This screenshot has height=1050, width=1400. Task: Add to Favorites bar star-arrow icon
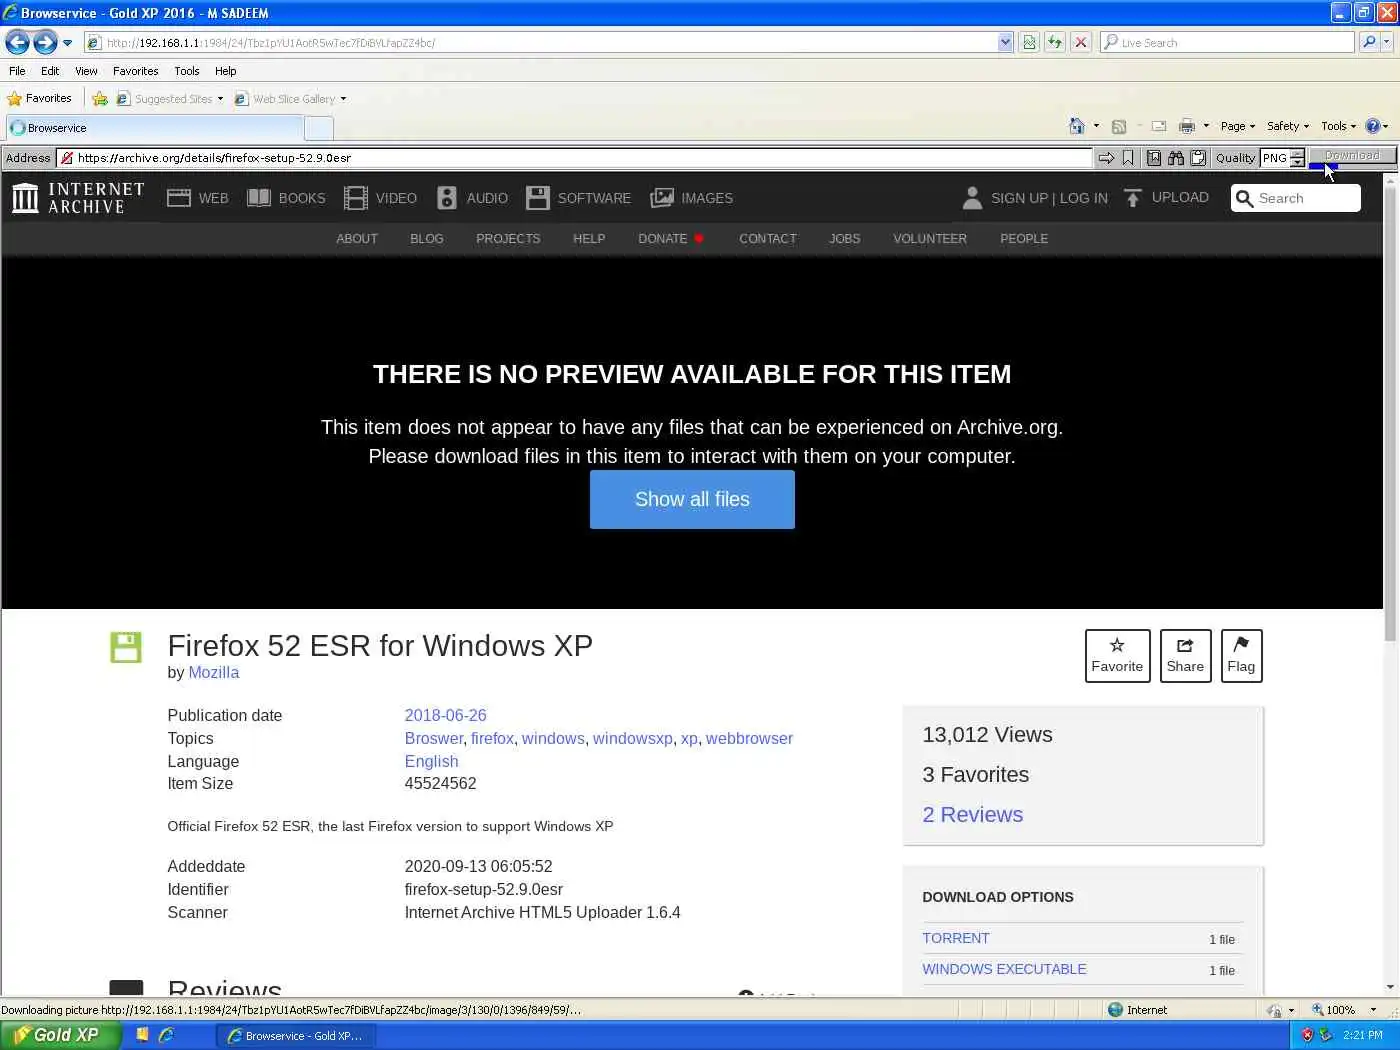click(x=99, y=99)
